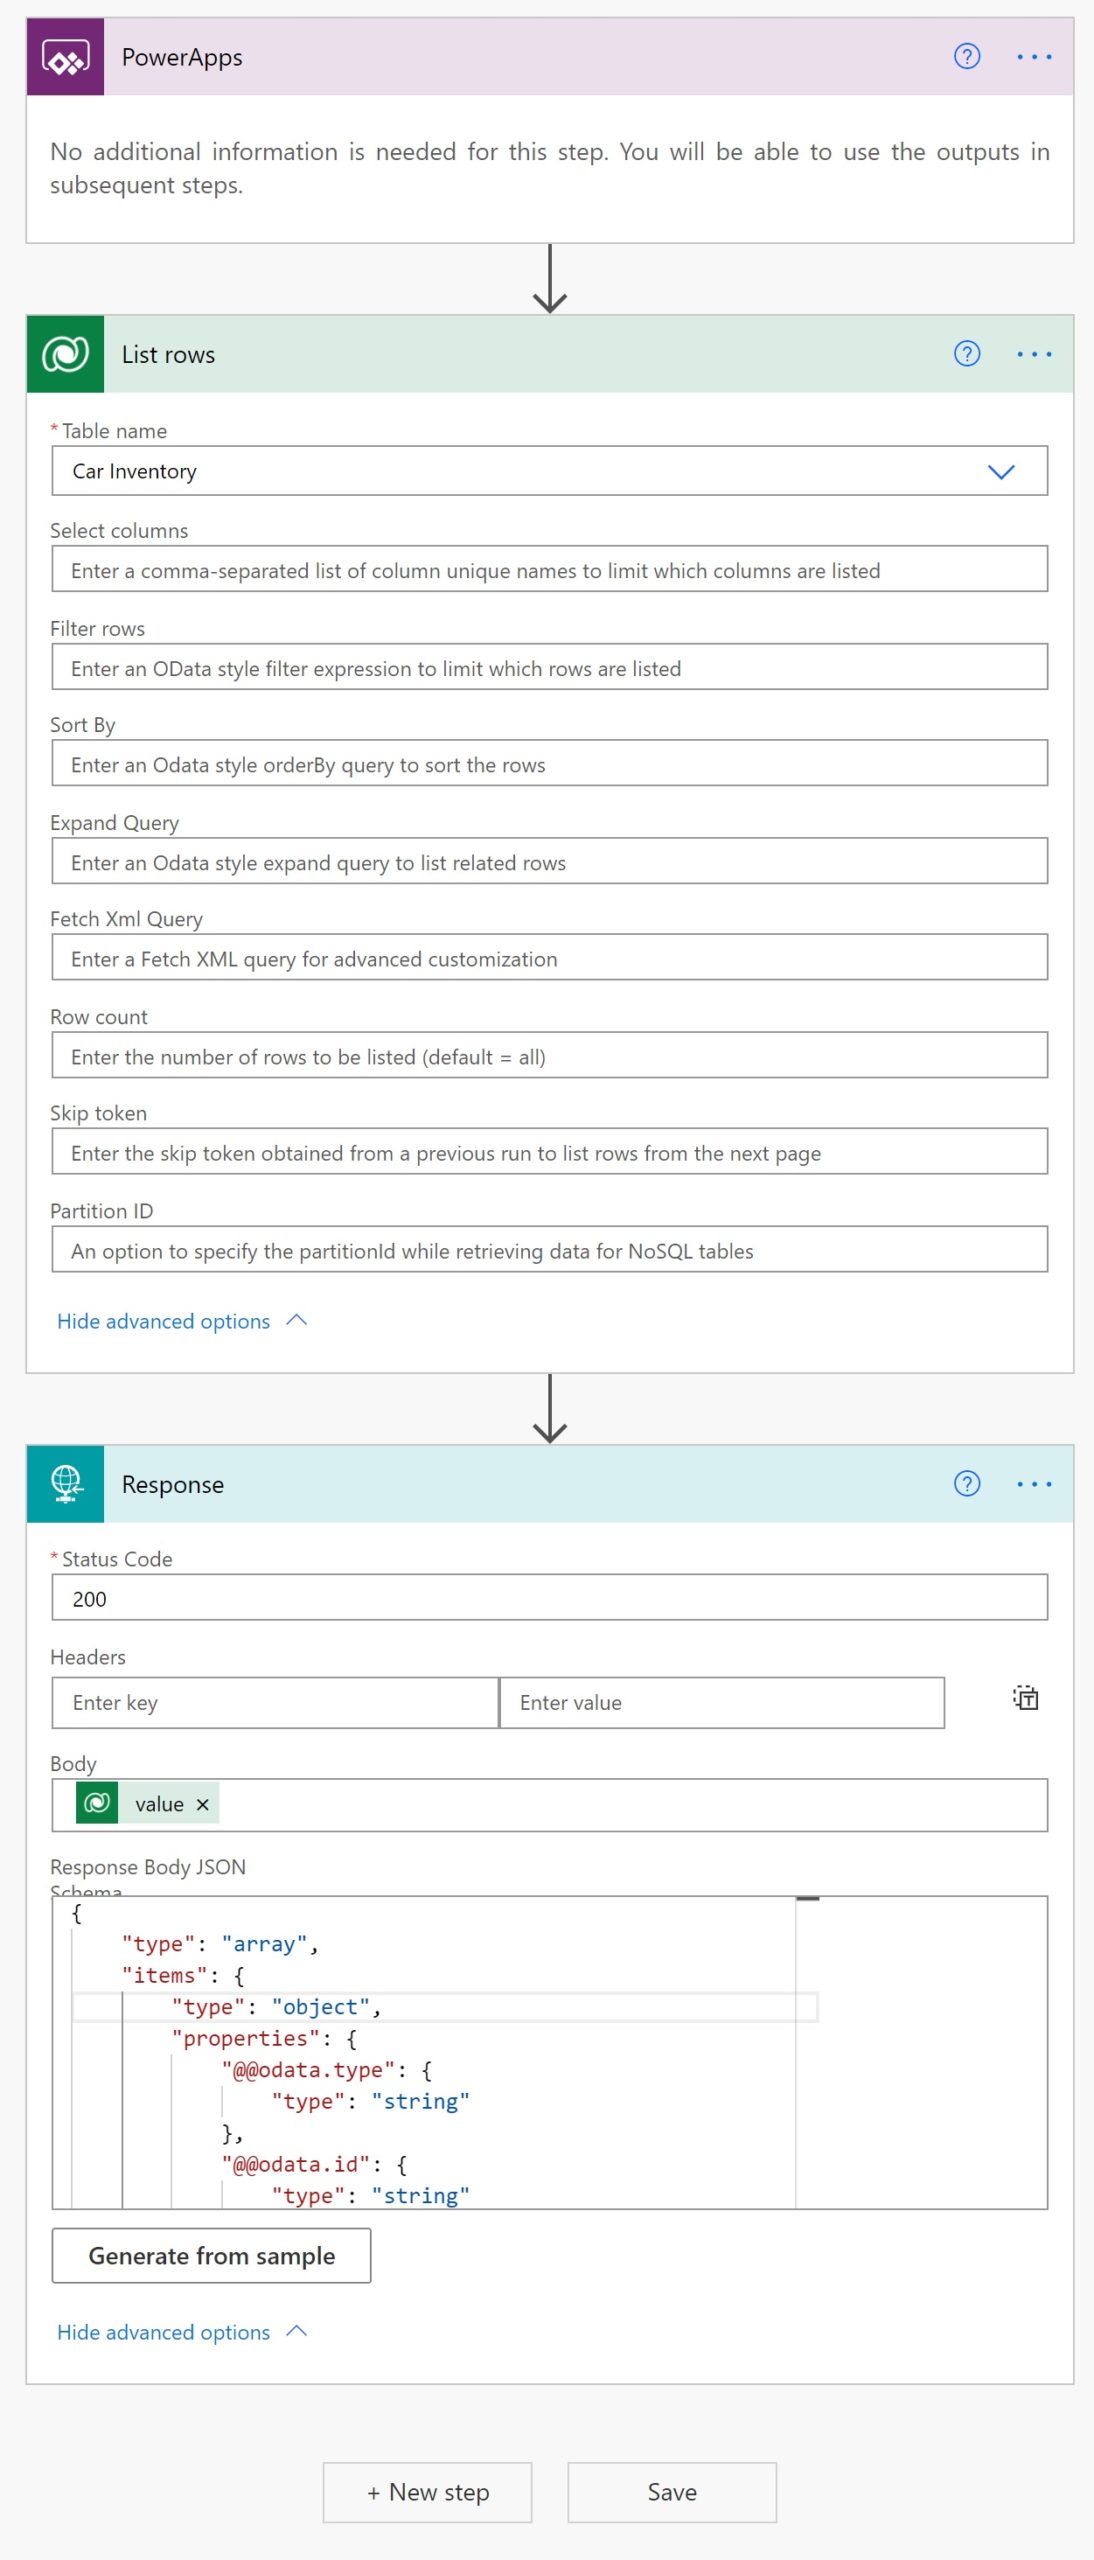Switch Headers to text mode icon
Viewport: 1094px width, 2560px height.
point(1026,1698)
